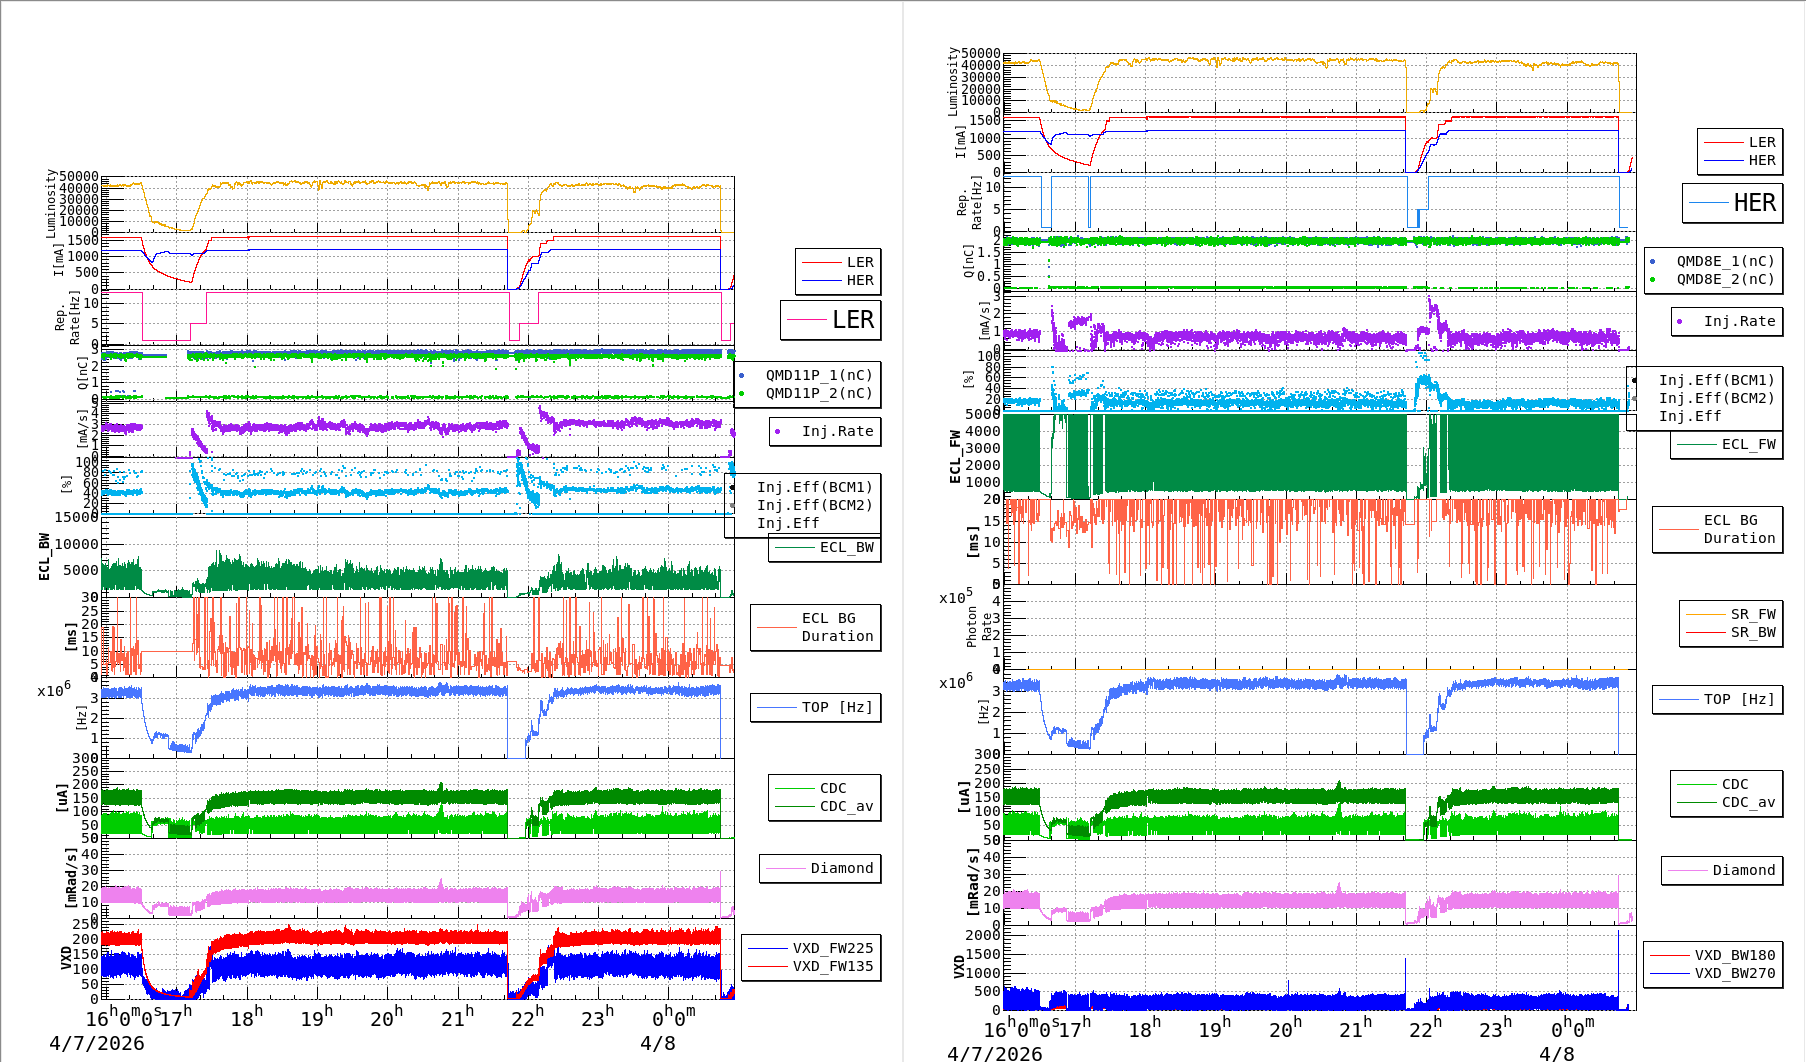Select the VXD_BW180 legend entry
1806x1062 pixels.
(x=1734, y=955)
